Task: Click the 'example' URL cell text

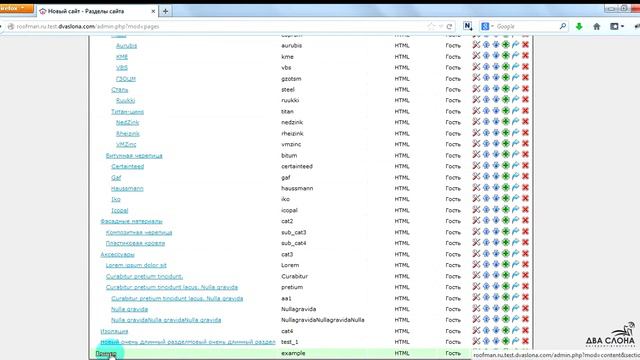Action: pyautogui.click(x=293, y=353)
